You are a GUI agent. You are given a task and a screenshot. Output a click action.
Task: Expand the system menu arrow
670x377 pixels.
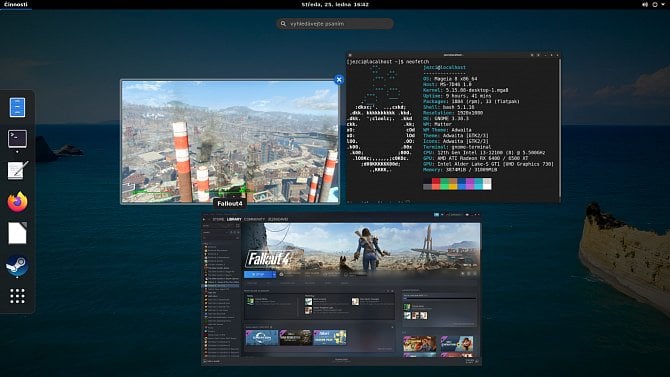click(x=663, y=4)
